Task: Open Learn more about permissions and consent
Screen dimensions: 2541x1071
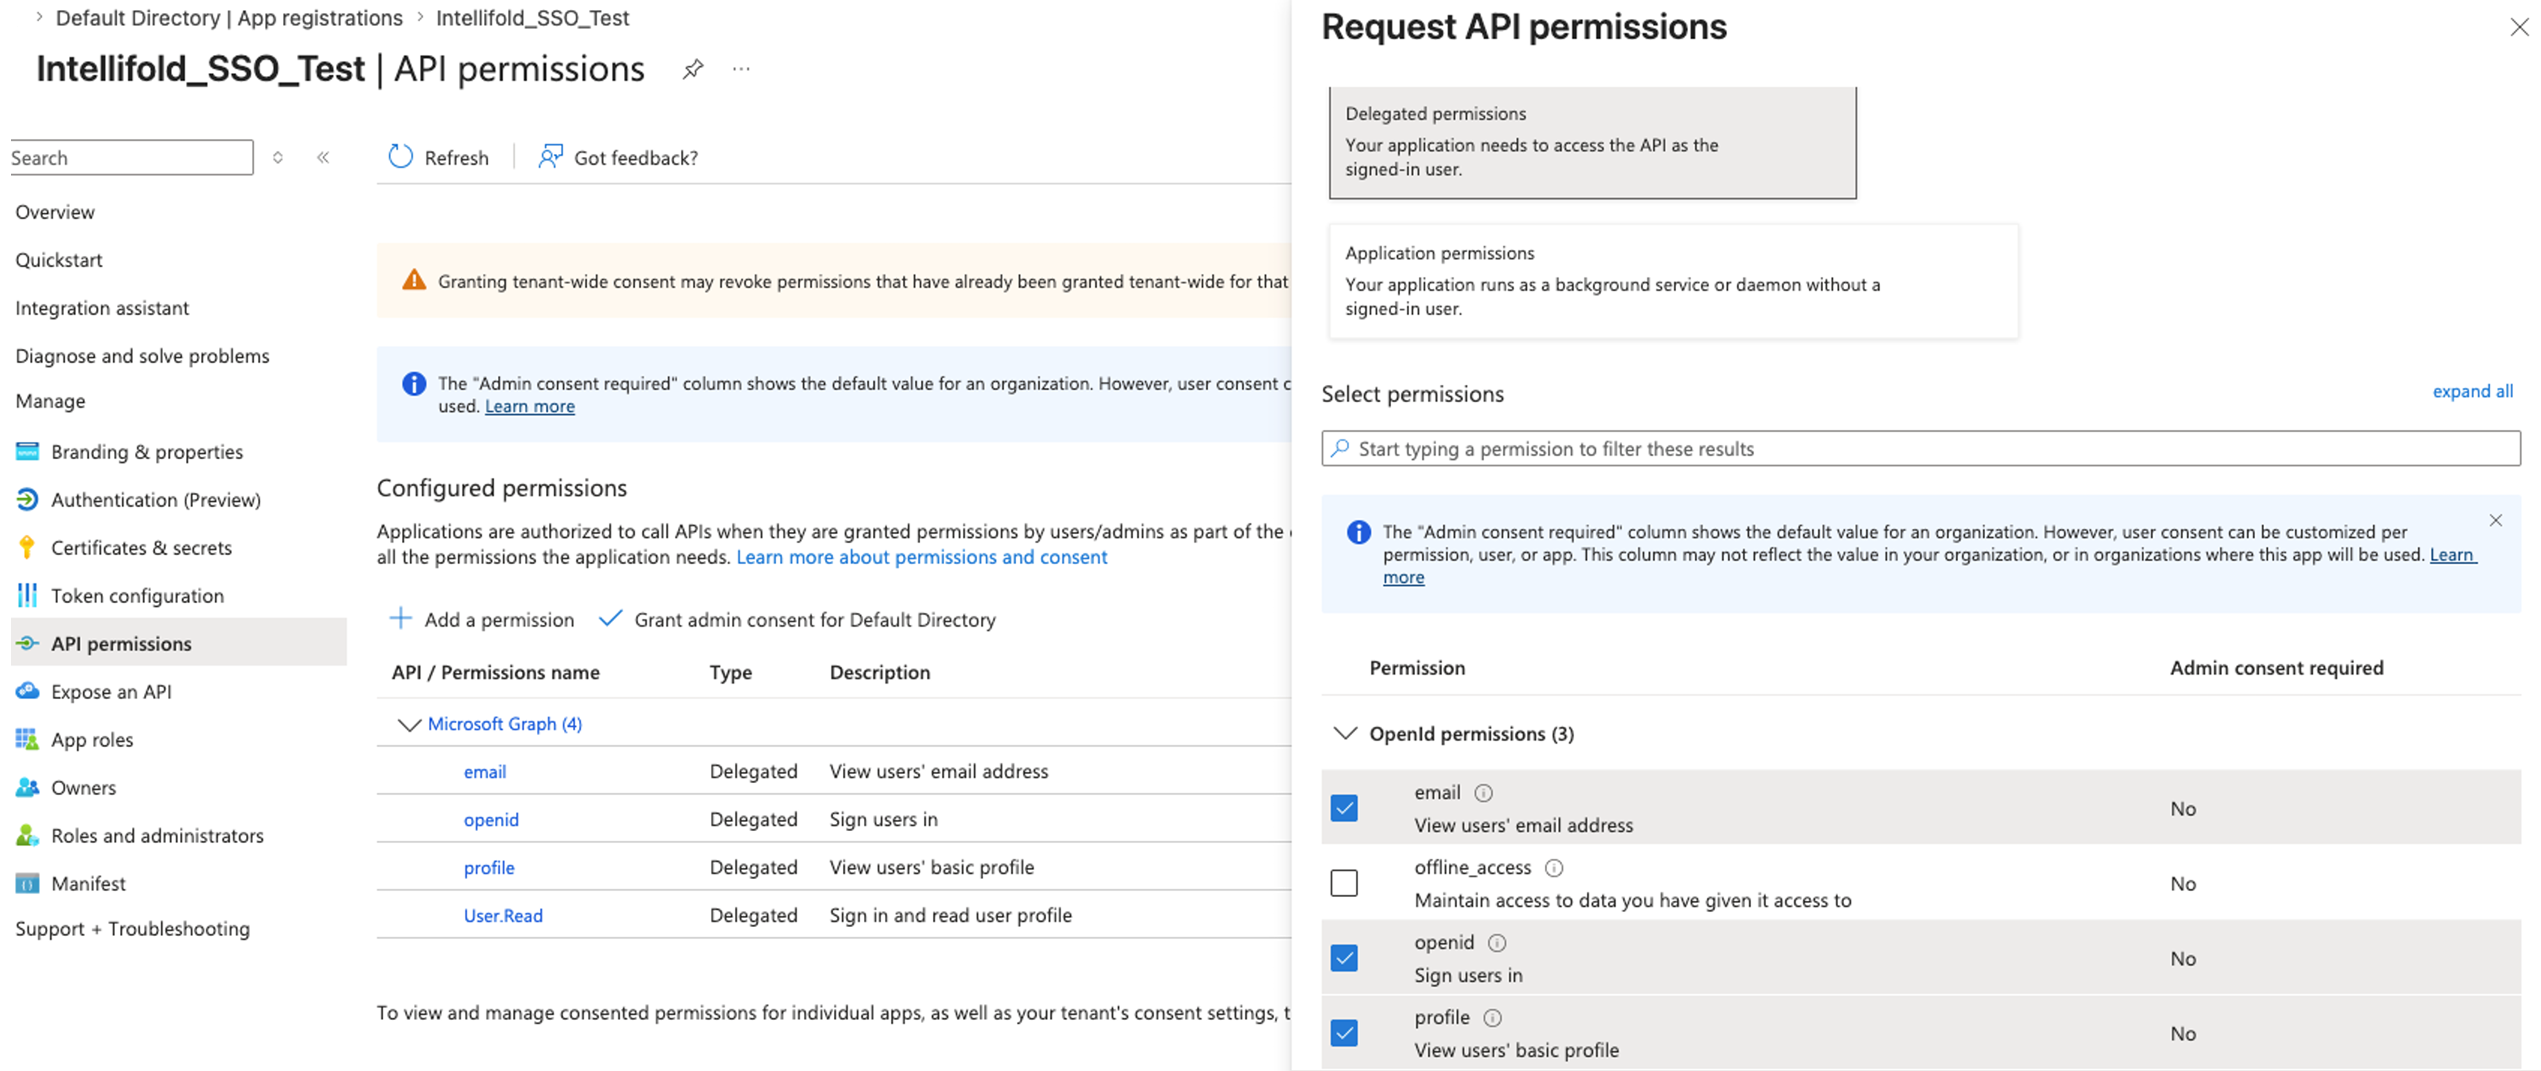Action: (x=921, y=557)
